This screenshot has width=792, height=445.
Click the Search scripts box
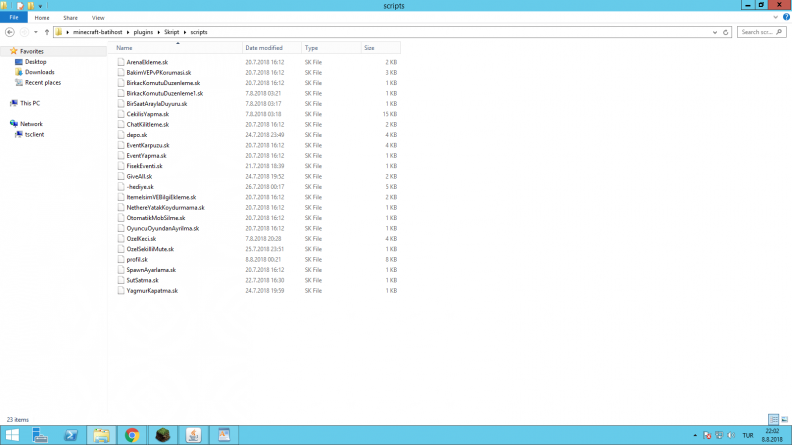coord(762,32)
